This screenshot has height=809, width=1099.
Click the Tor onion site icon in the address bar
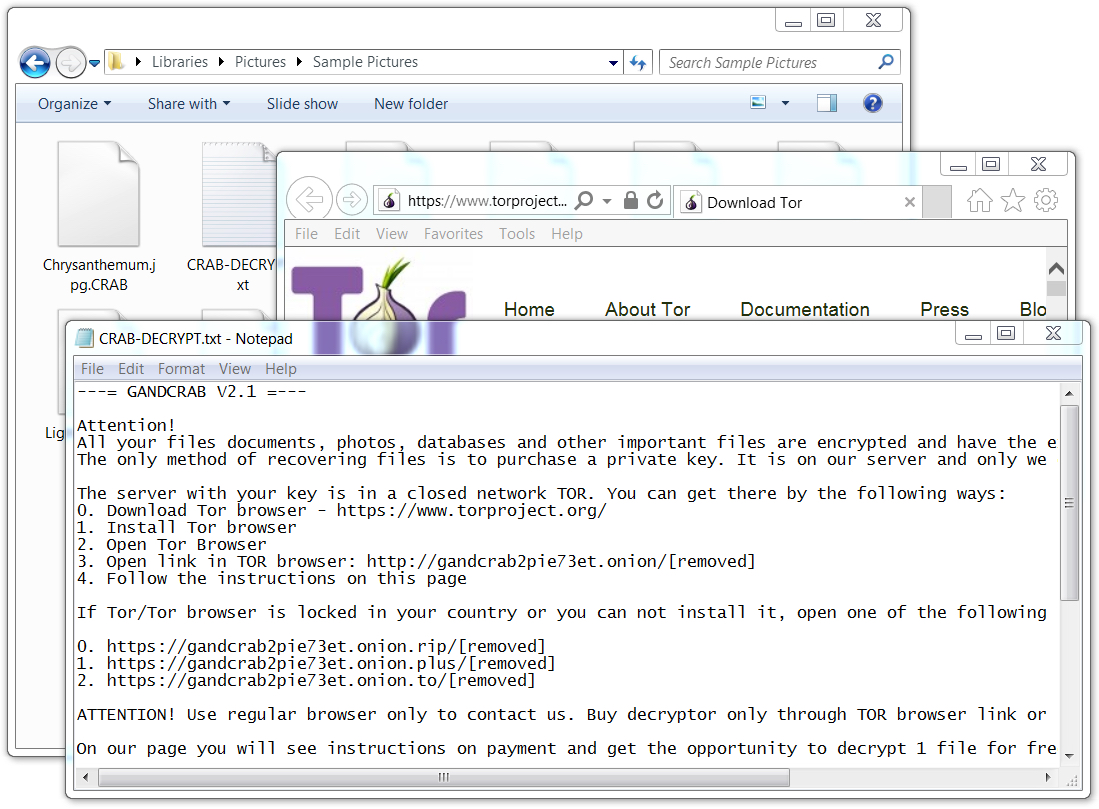click(390, 201)
